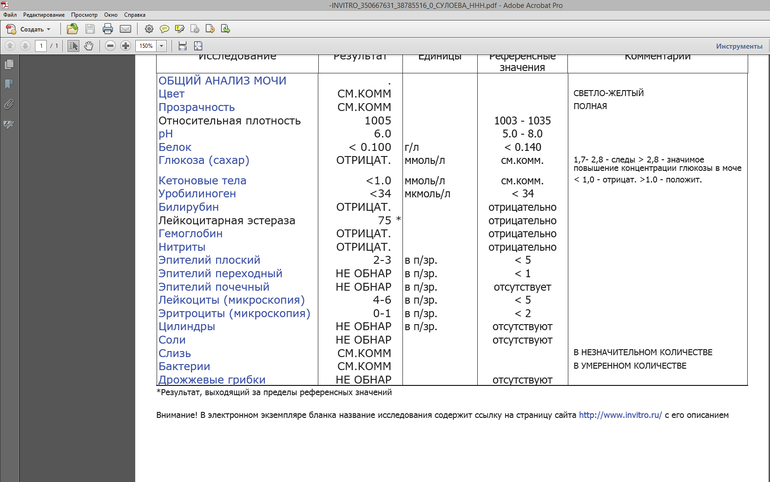Follow the Эритроциты (микроскопия) link

pos(234,313)
